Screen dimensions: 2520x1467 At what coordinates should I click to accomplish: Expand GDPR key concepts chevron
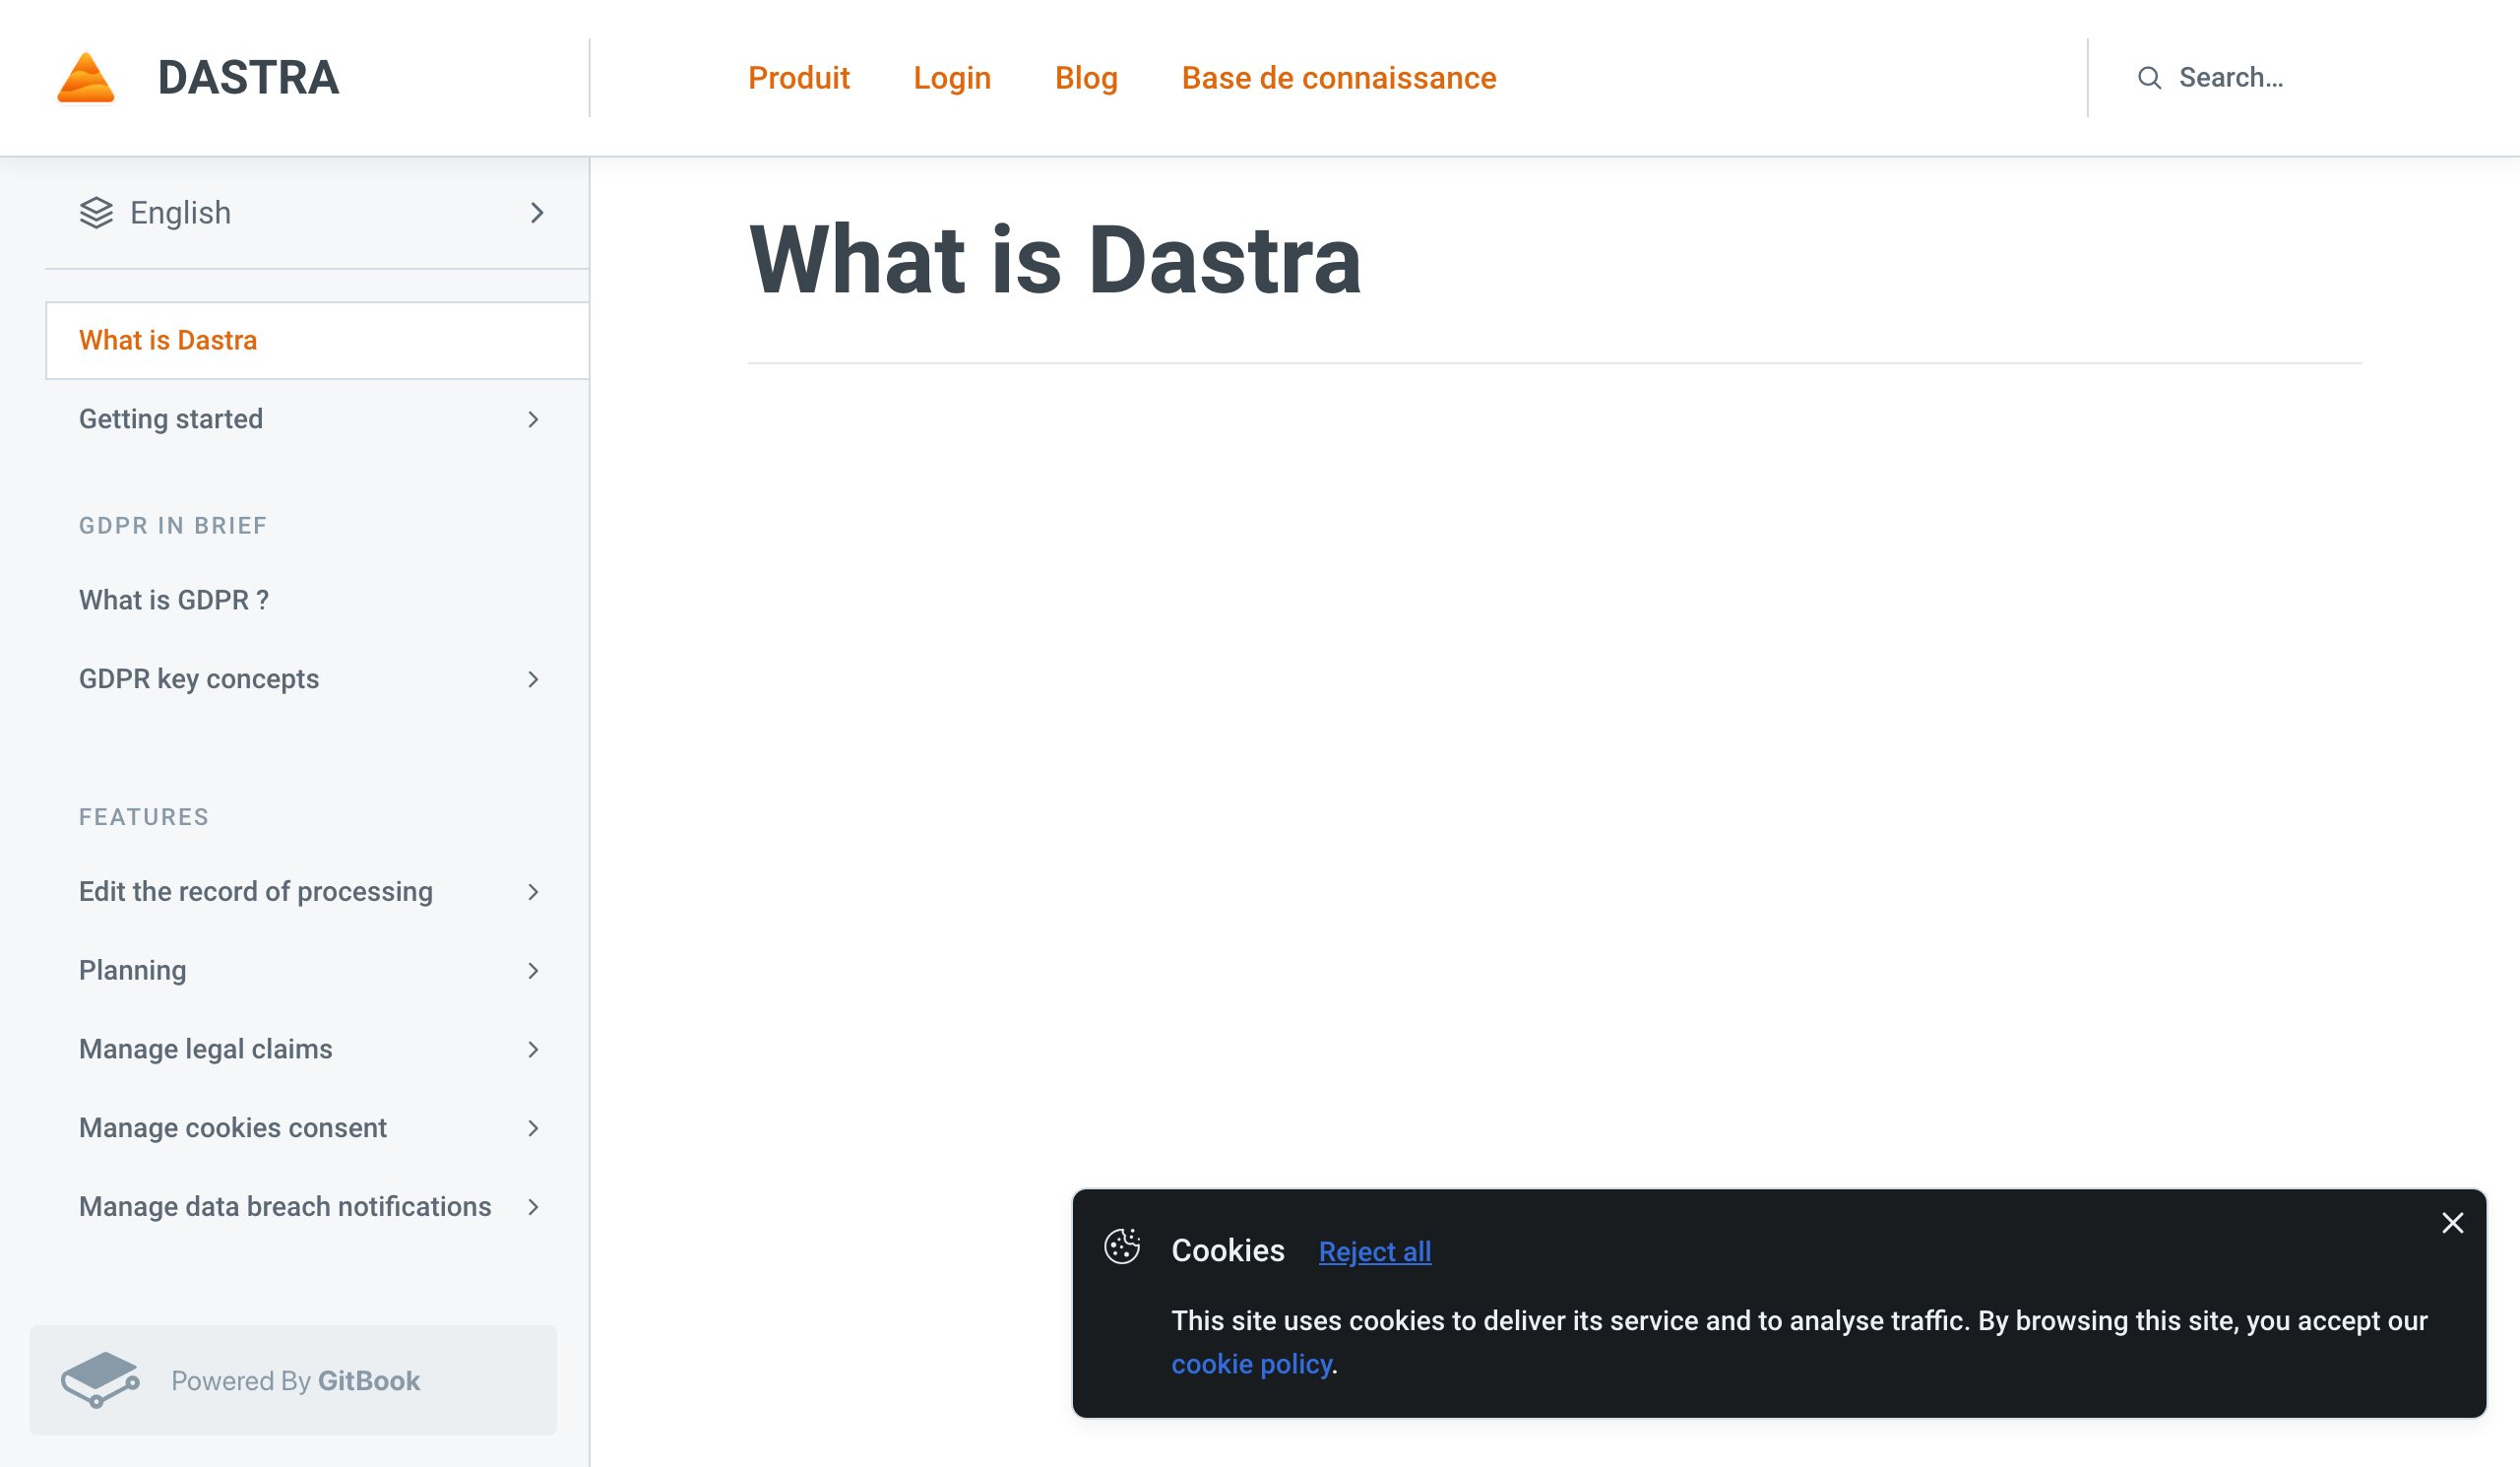pyautogui.click(x=533, y=679)
